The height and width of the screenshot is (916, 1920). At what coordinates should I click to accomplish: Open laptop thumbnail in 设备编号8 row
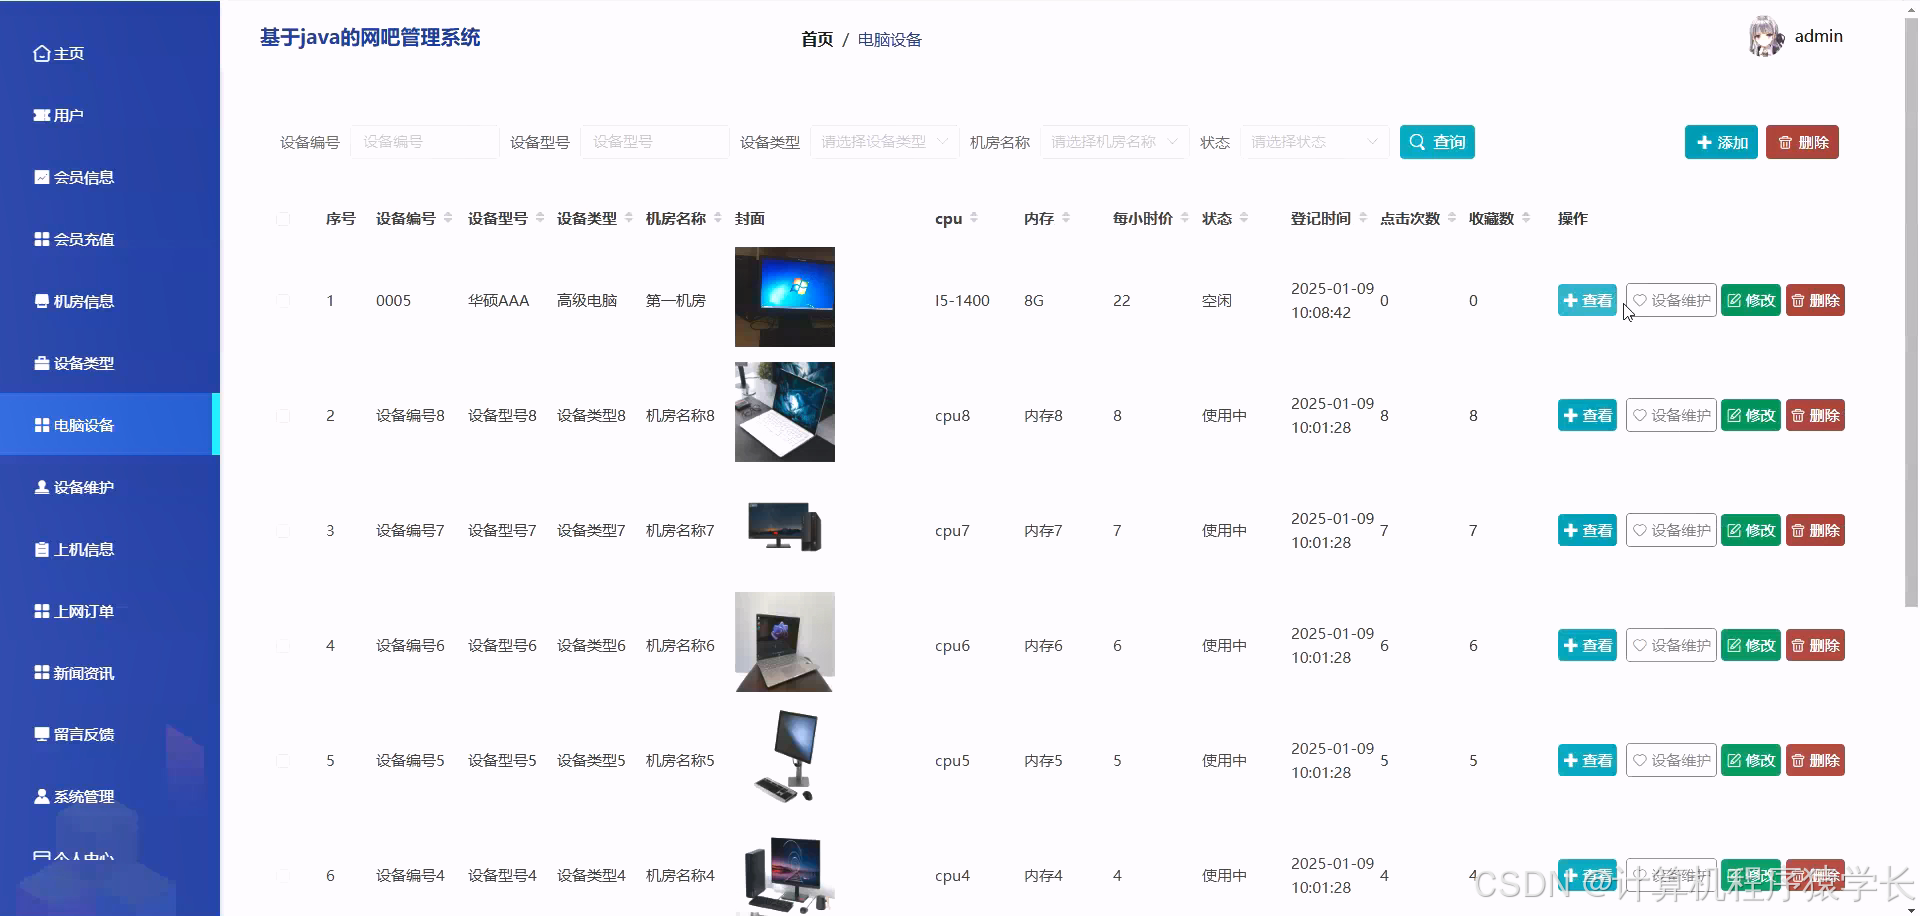(785, 412)
